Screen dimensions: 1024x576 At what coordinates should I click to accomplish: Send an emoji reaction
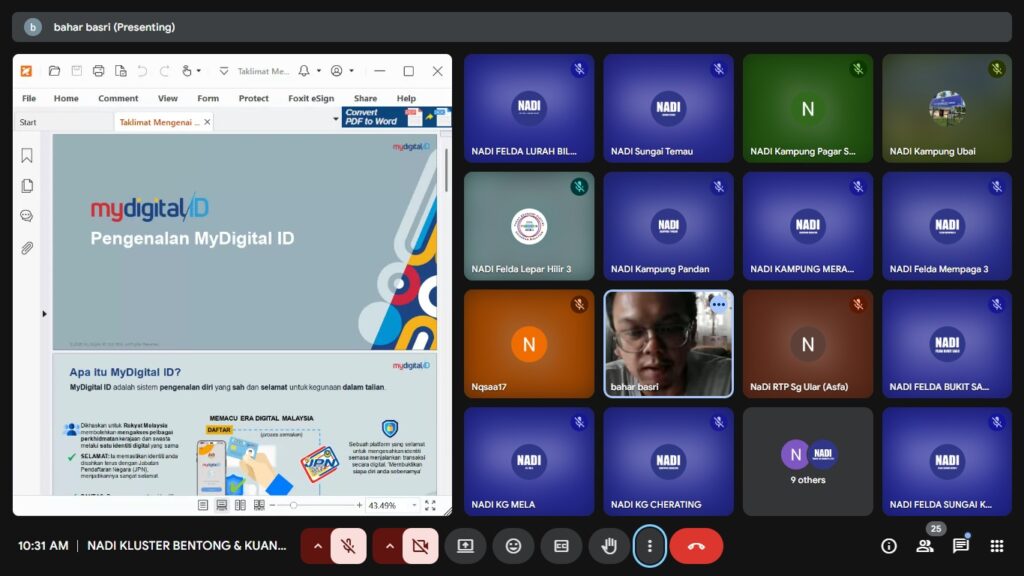point(513,545)
